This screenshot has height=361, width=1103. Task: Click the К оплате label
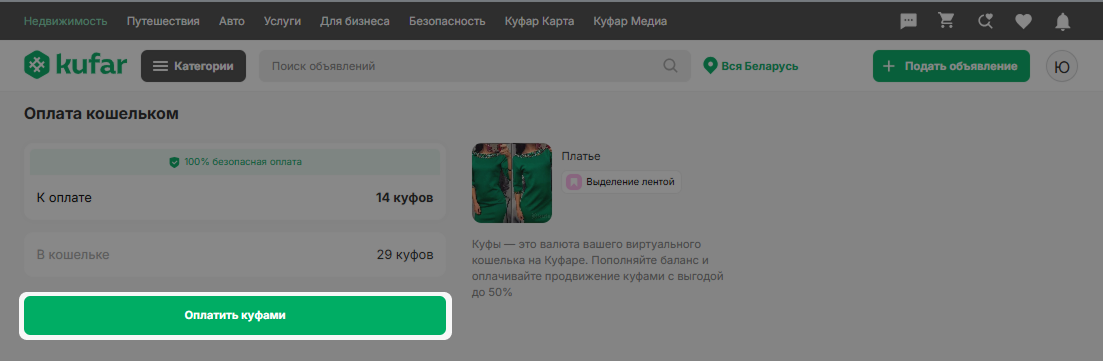[x=64, y=198]
